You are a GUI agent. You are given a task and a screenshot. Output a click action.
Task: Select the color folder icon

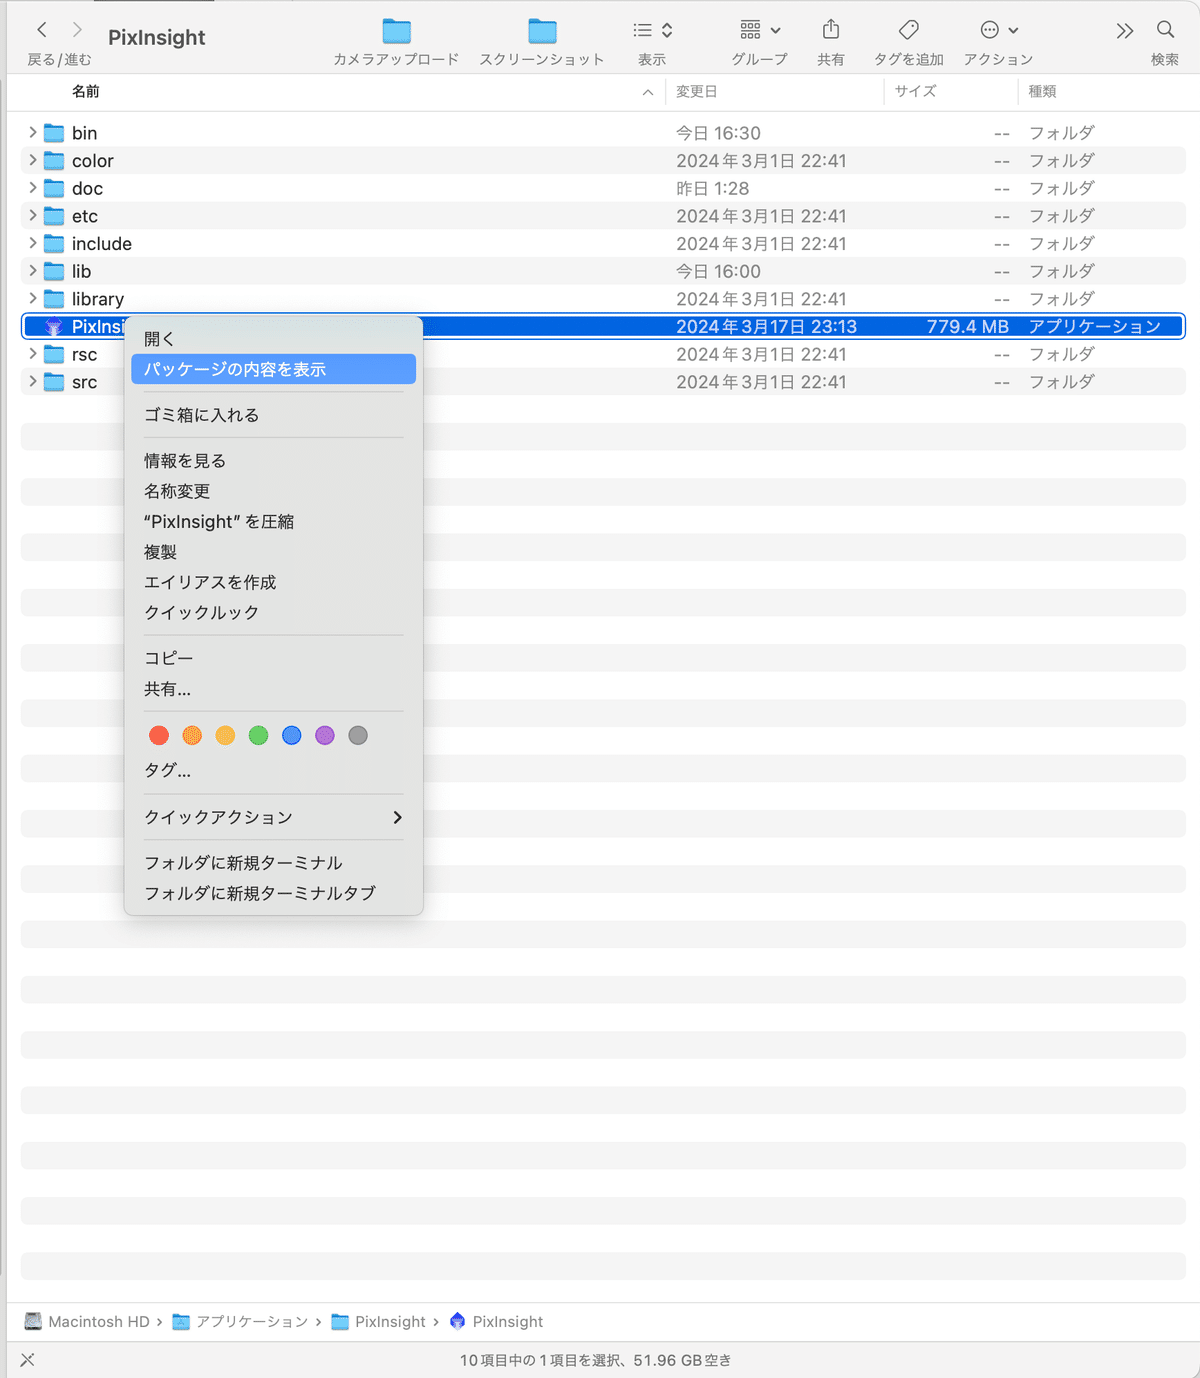point(54,161)
